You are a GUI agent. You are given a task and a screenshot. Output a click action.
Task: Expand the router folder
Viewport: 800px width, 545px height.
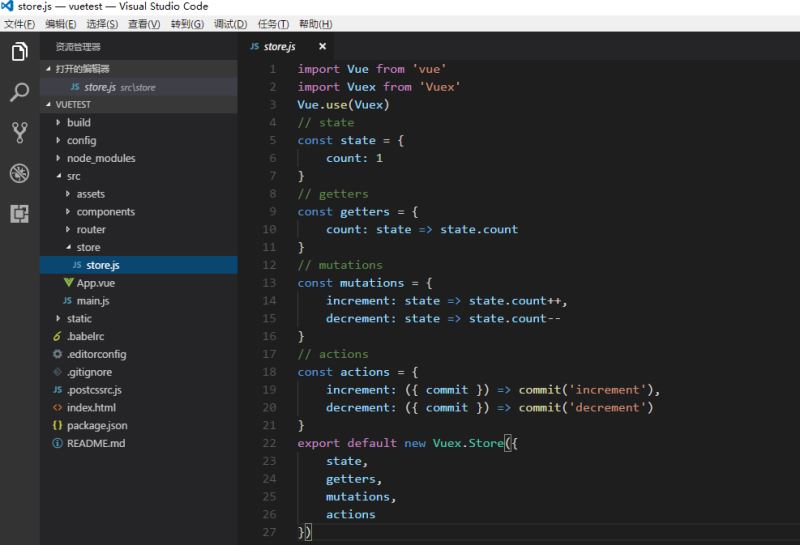pos(68,230)
